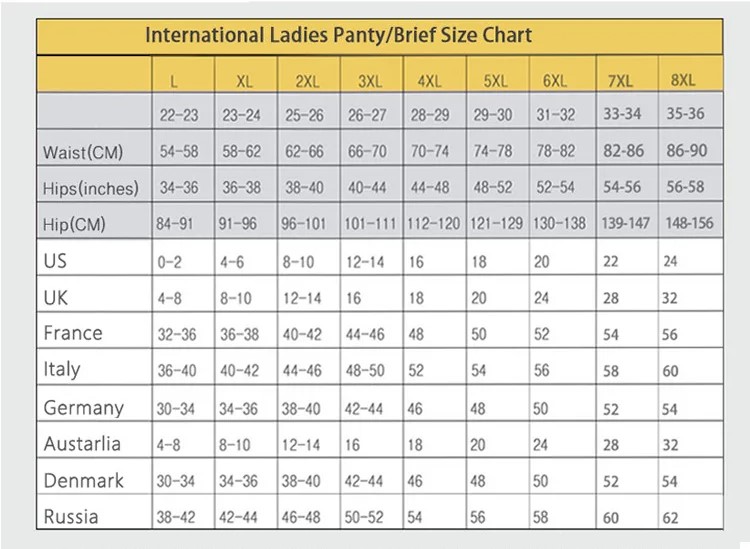Click the 'Hips(inches)' row label
This screenshot has width=750, height=549.
point(91,188)
